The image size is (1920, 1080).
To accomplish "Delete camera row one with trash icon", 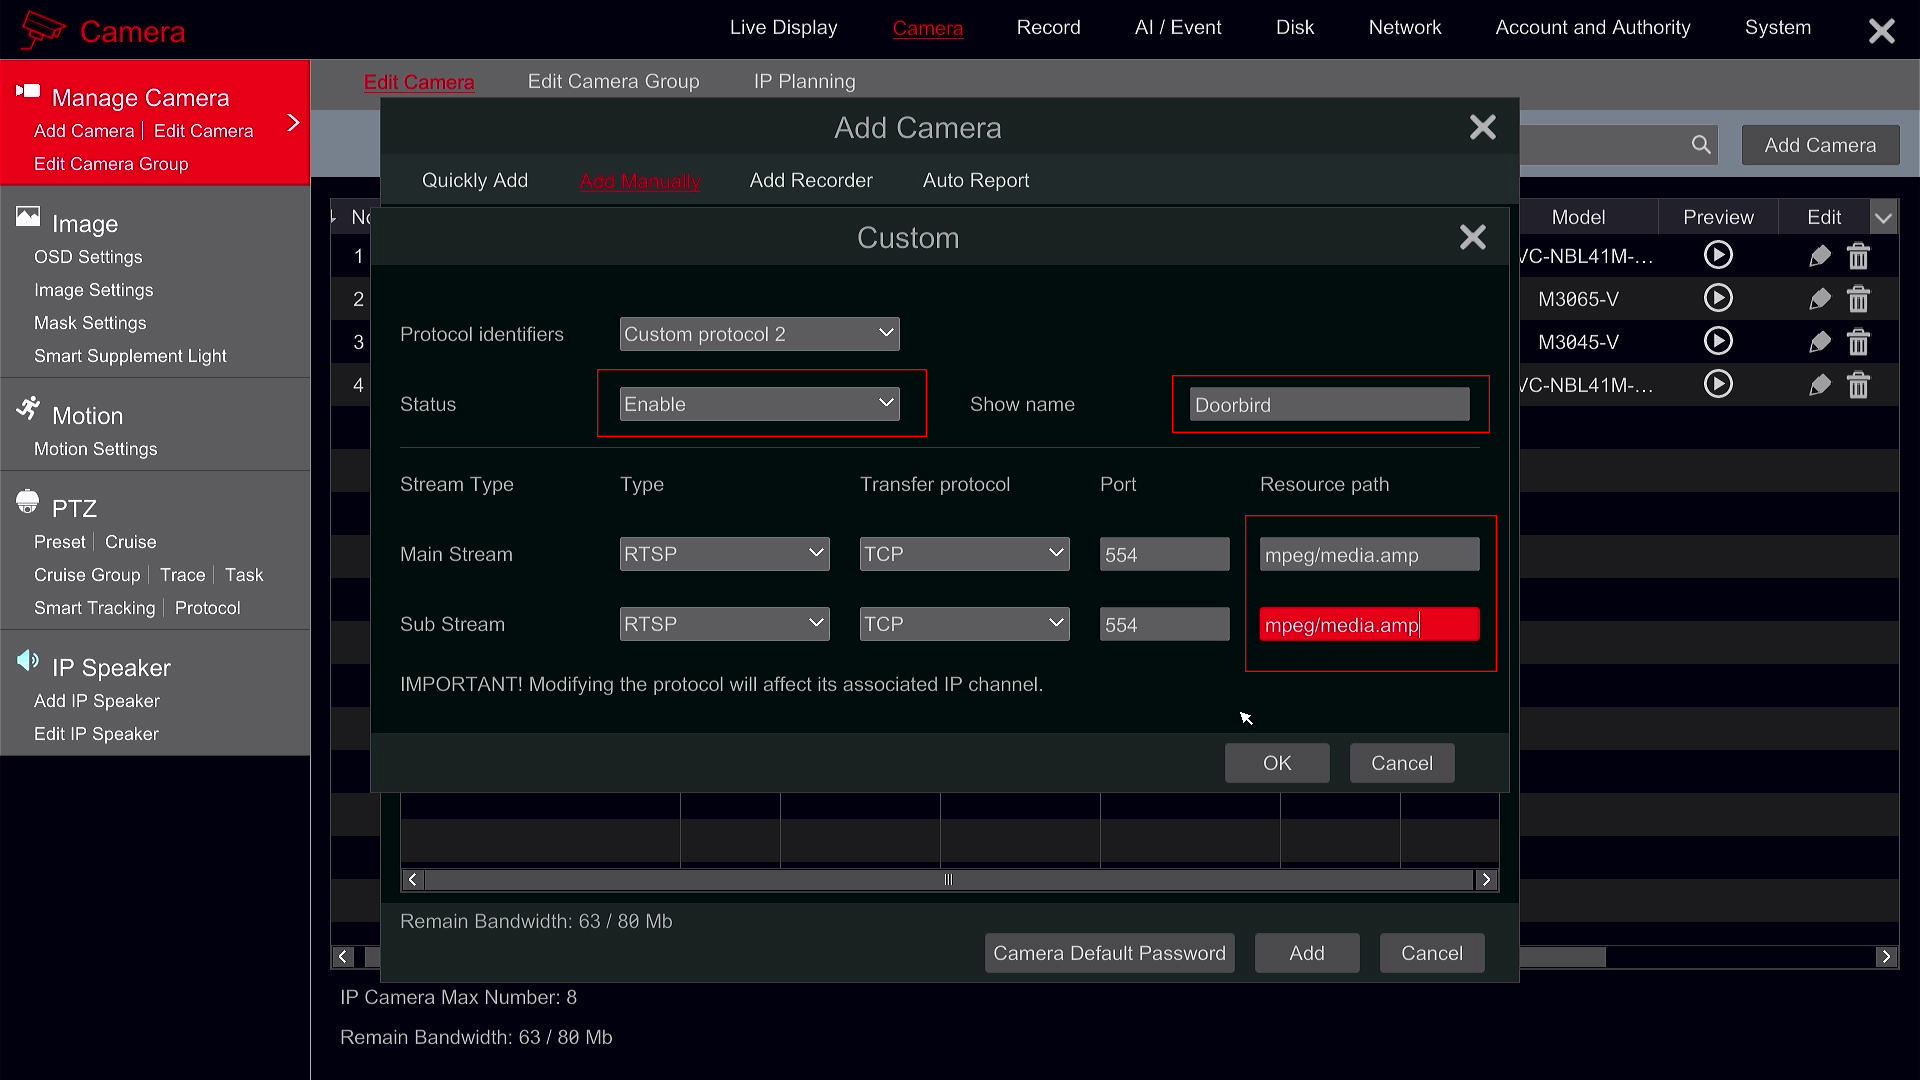I will [1858, 256].
